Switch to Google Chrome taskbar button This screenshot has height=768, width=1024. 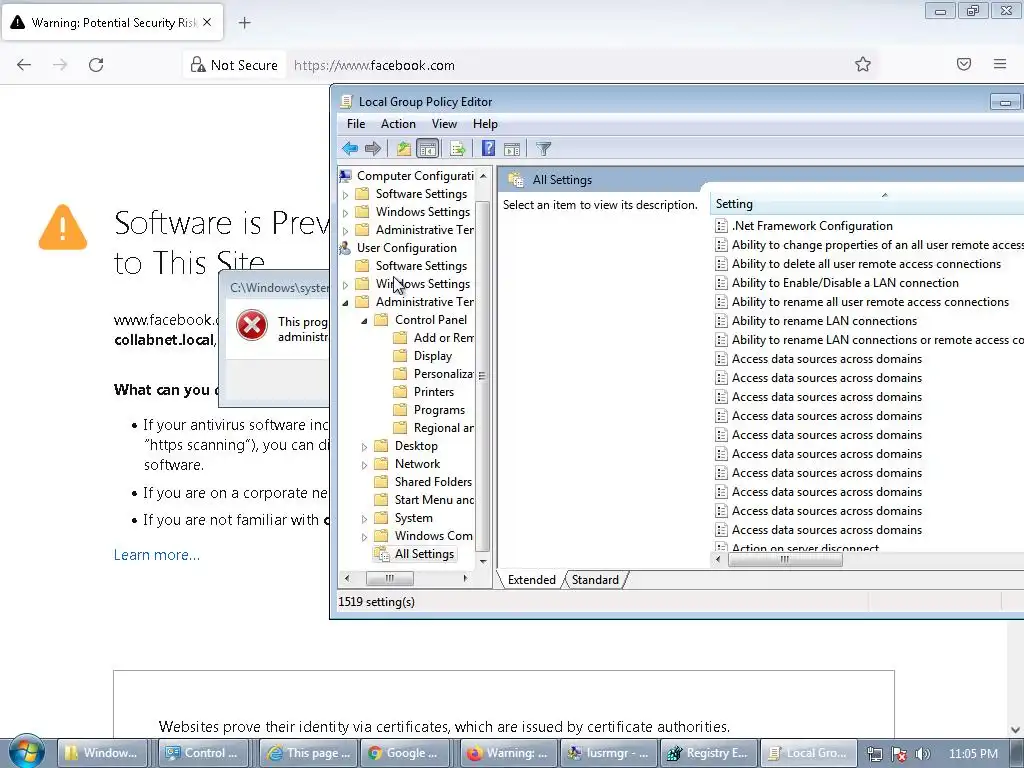click(405, 753)
